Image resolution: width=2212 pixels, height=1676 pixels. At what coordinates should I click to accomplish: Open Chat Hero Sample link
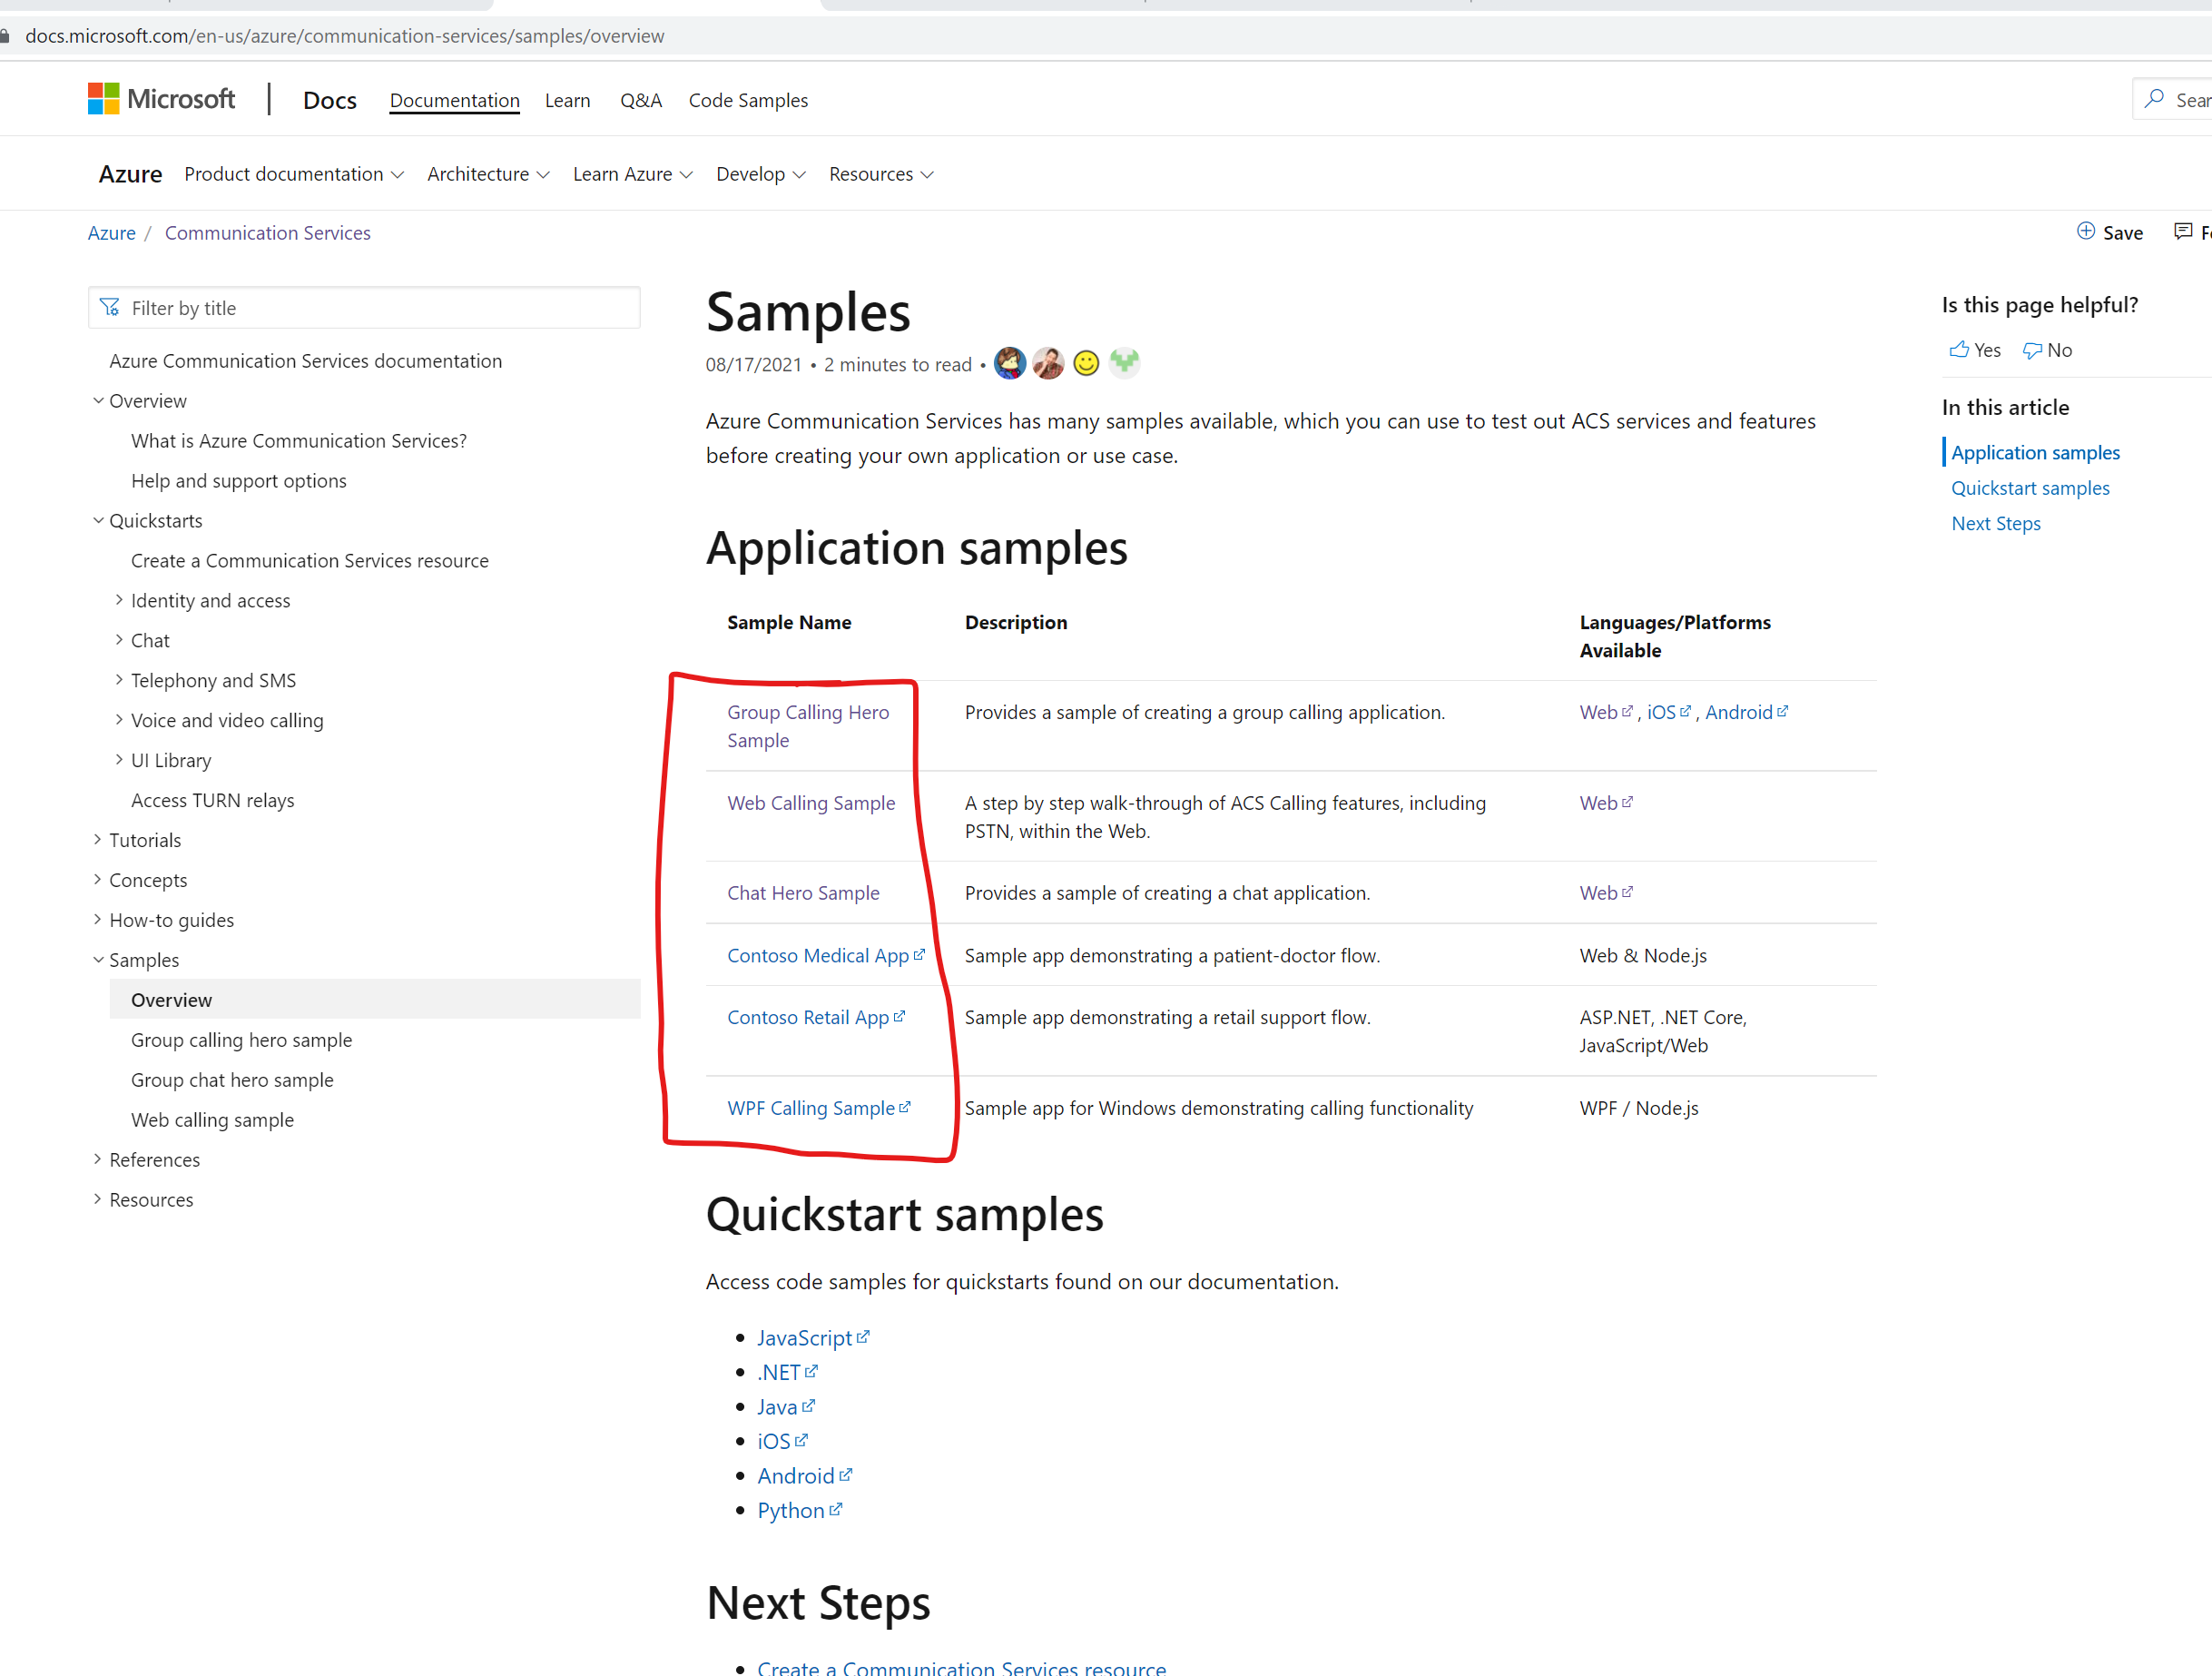tap(803, 893)
